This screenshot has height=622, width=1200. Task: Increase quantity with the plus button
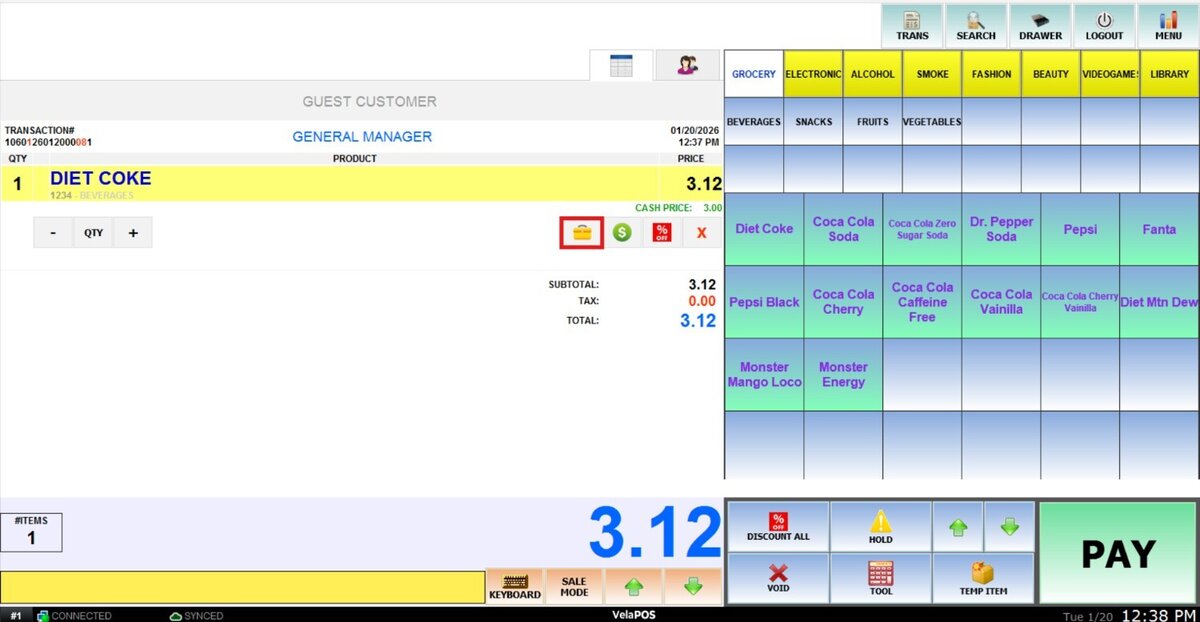click(132, 232)
